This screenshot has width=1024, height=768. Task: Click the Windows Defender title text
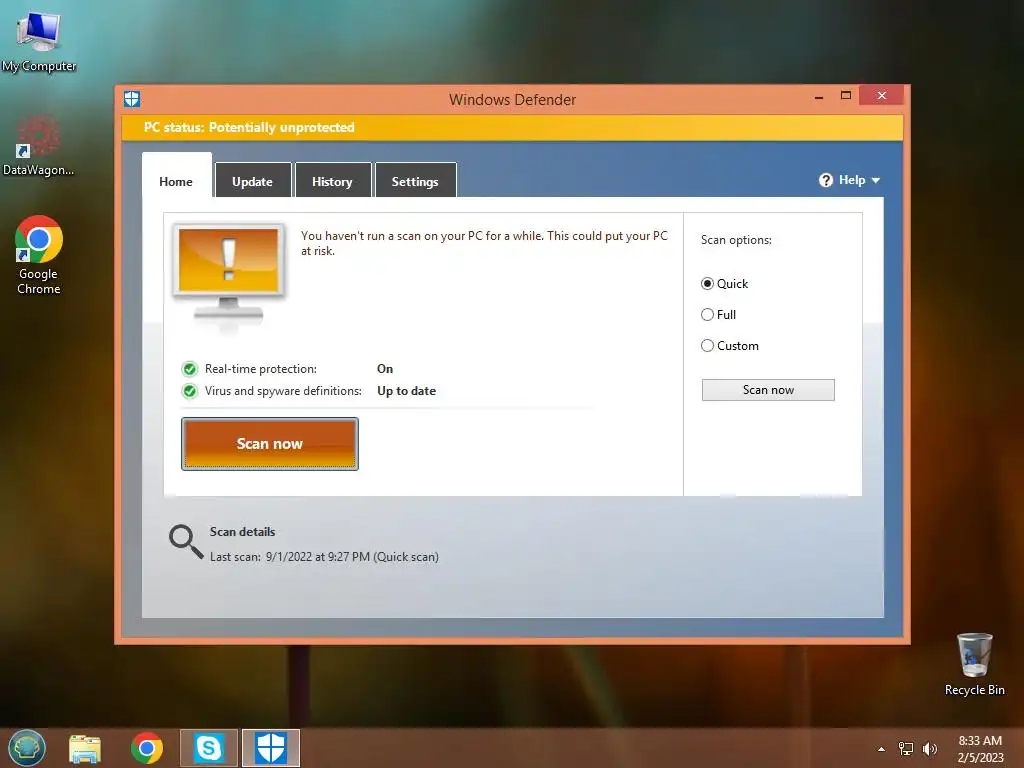coord(513,100)
